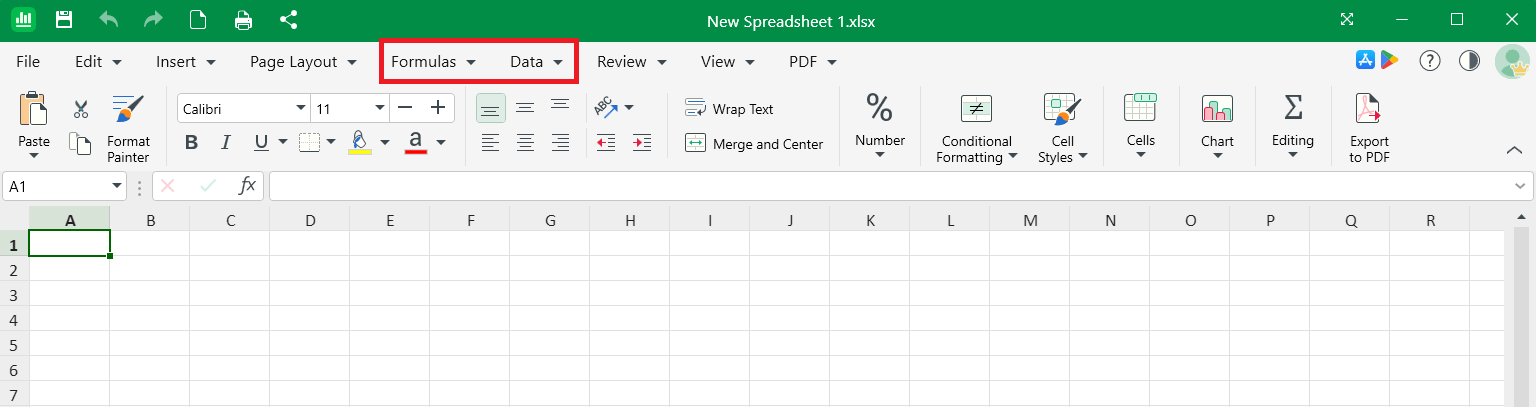This screenshot has height=407, width=1536.
Task: Click the Save icon in title bar
Action: 64,19
